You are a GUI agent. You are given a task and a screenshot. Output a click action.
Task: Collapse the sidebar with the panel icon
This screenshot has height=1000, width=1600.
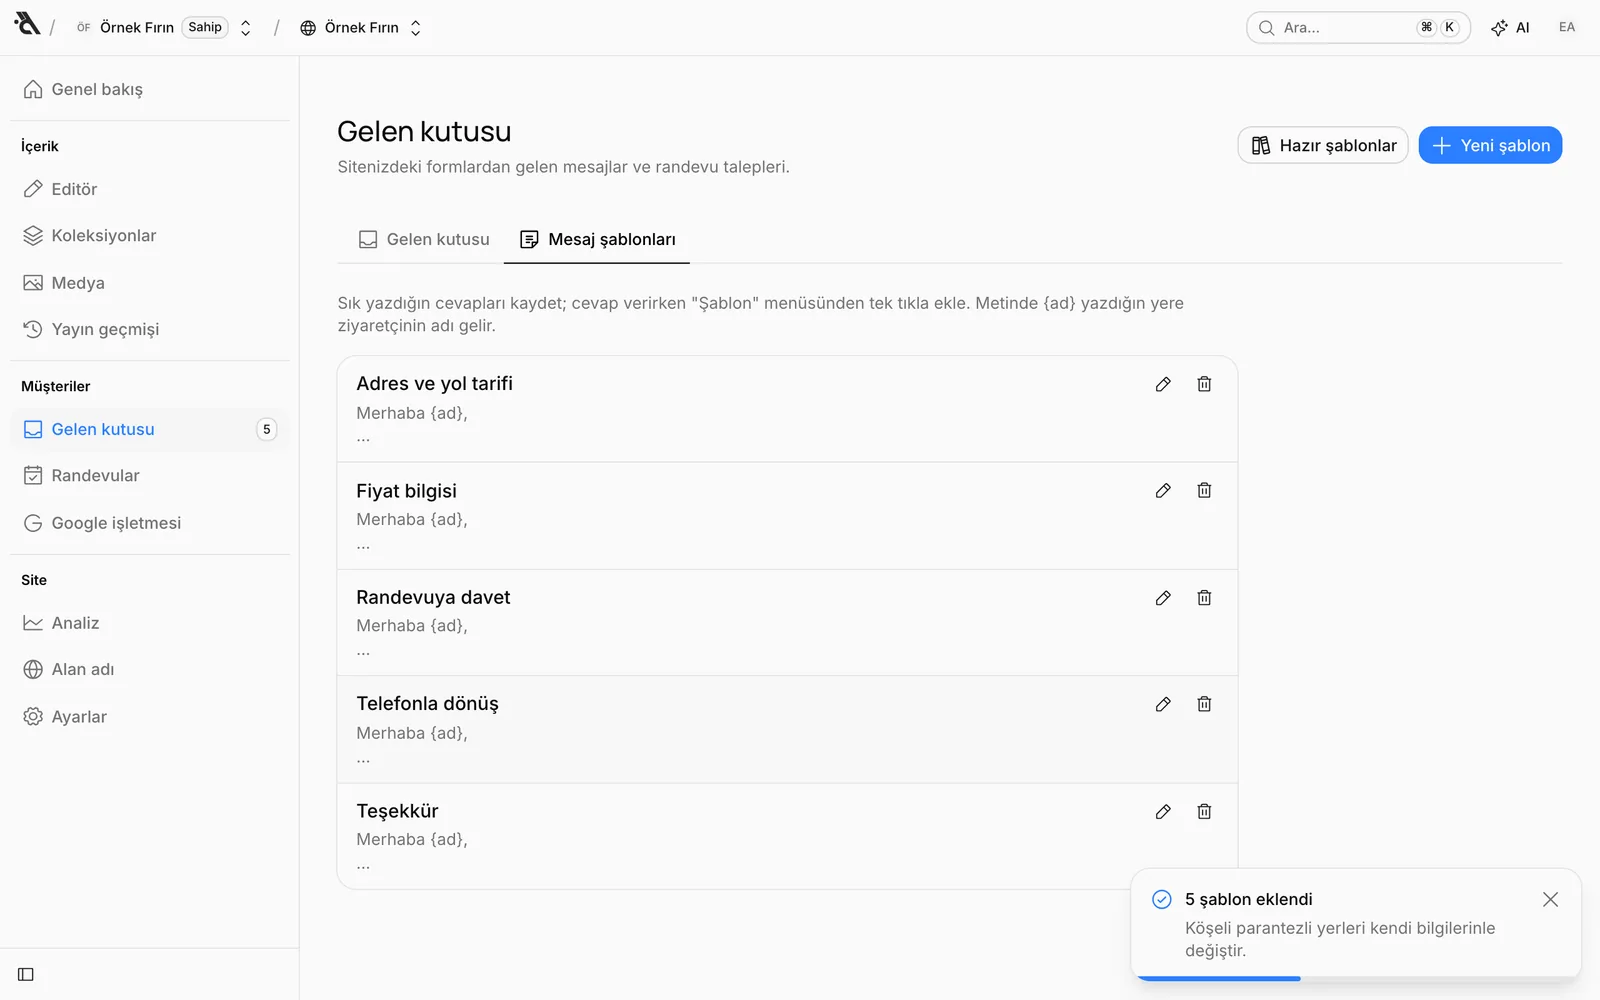26,974
